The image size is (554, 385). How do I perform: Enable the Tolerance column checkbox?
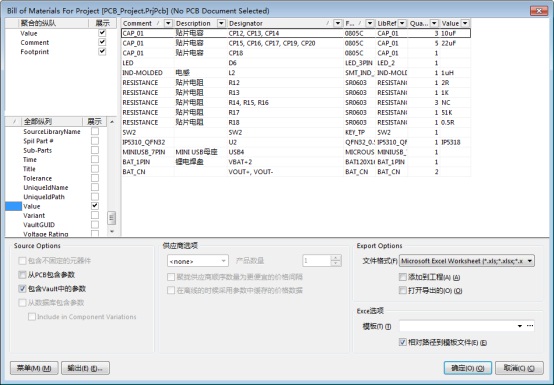[x=95, y=178]
